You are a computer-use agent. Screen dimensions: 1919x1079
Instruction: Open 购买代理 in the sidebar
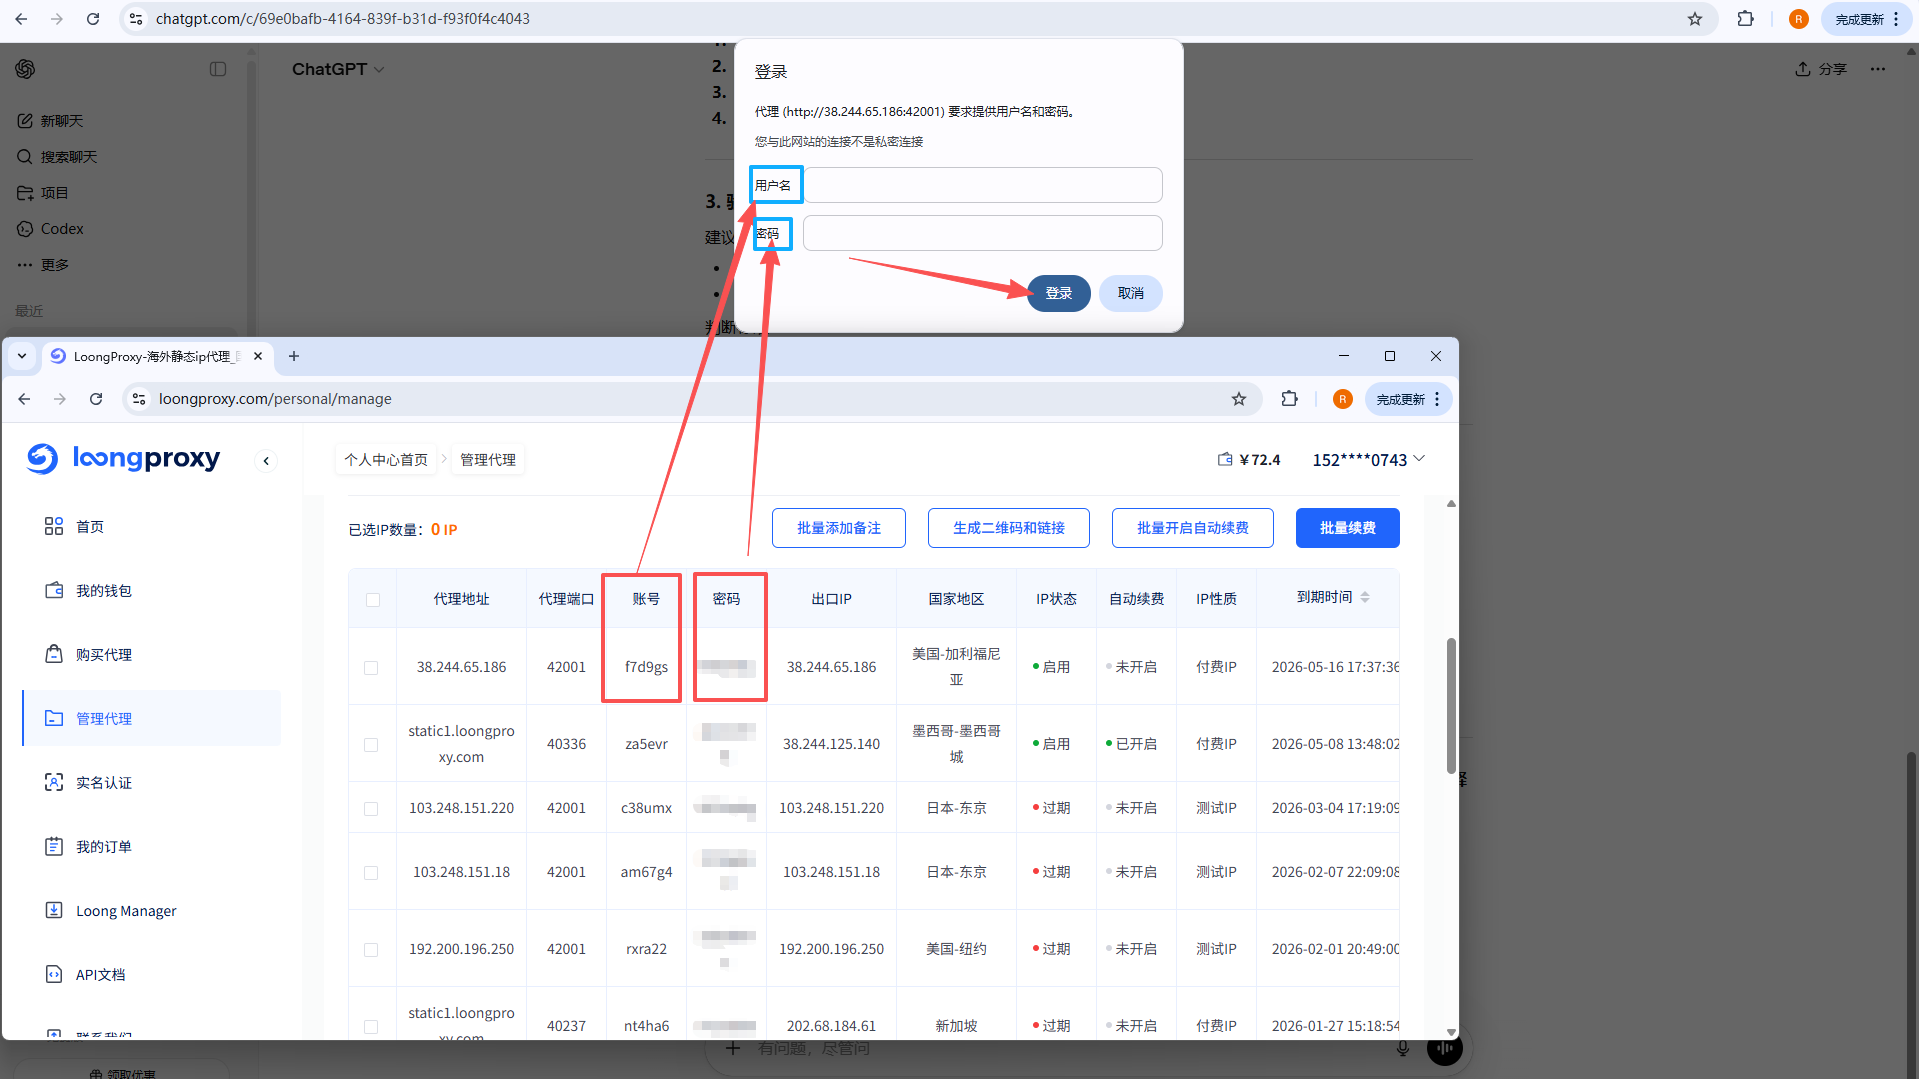(103, 655)
